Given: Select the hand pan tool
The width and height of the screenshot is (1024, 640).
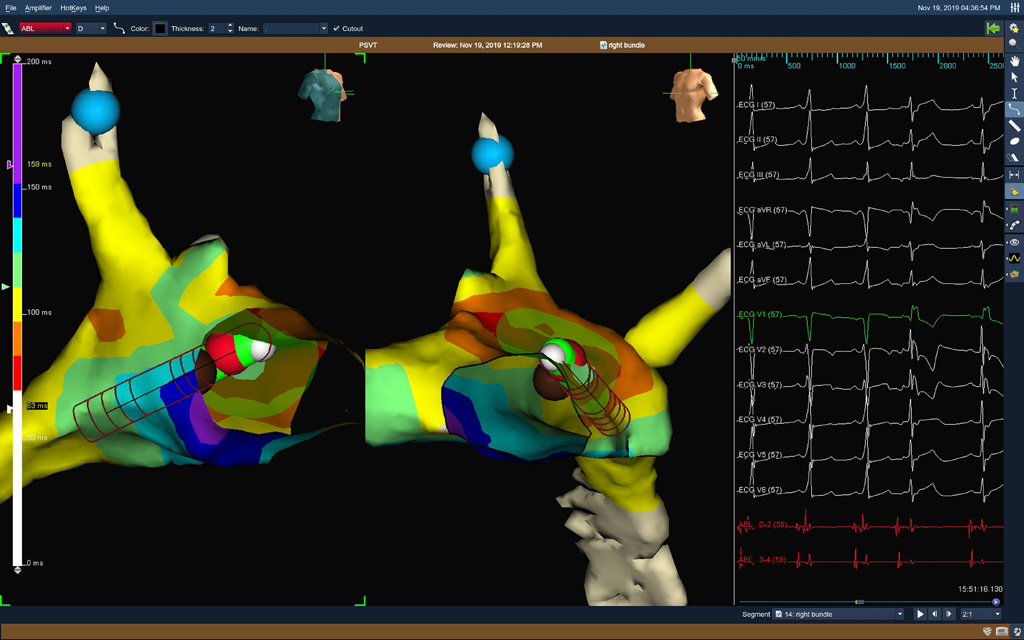Looking at the screenshot, I should [x=1014, y=60].
